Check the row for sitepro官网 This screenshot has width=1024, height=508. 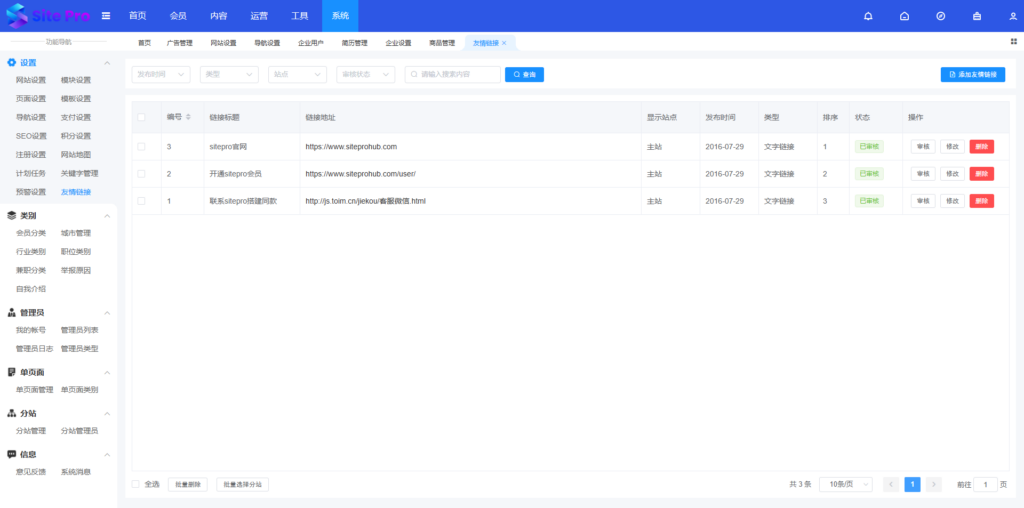click(141, 147)
